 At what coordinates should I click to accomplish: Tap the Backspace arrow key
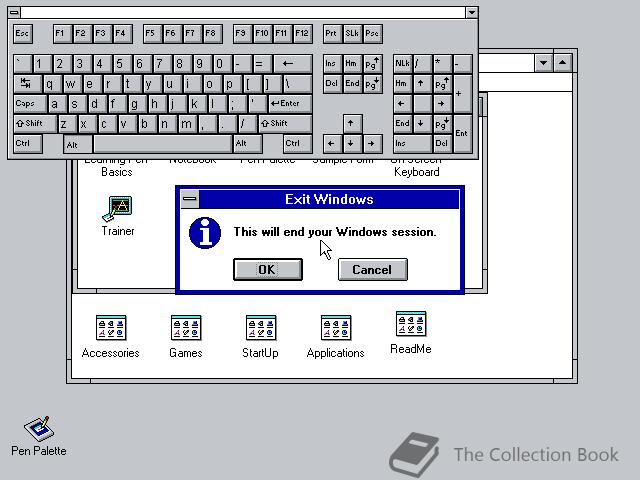293,64
